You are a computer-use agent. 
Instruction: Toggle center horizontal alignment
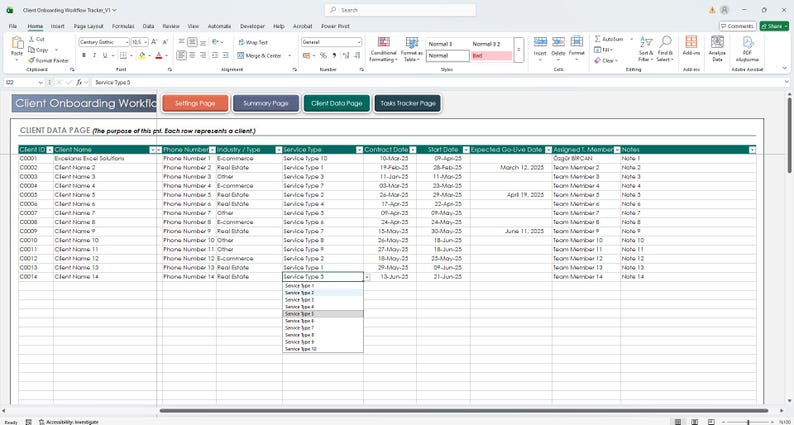point(192,55)
